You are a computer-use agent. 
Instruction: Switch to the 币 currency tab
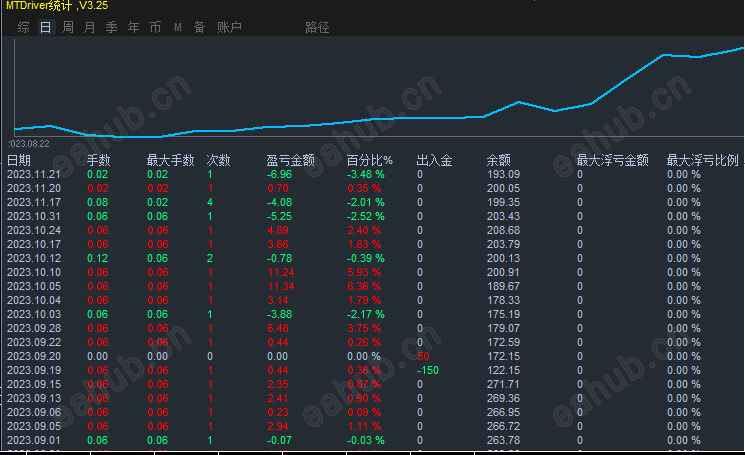155,27
